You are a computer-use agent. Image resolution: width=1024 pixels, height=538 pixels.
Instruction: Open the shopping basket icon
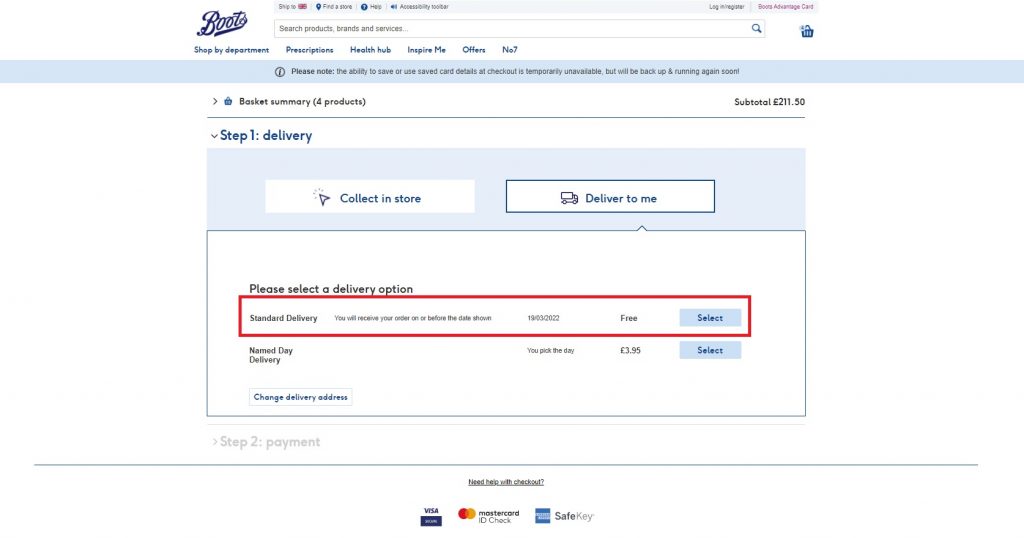[806, 31]
